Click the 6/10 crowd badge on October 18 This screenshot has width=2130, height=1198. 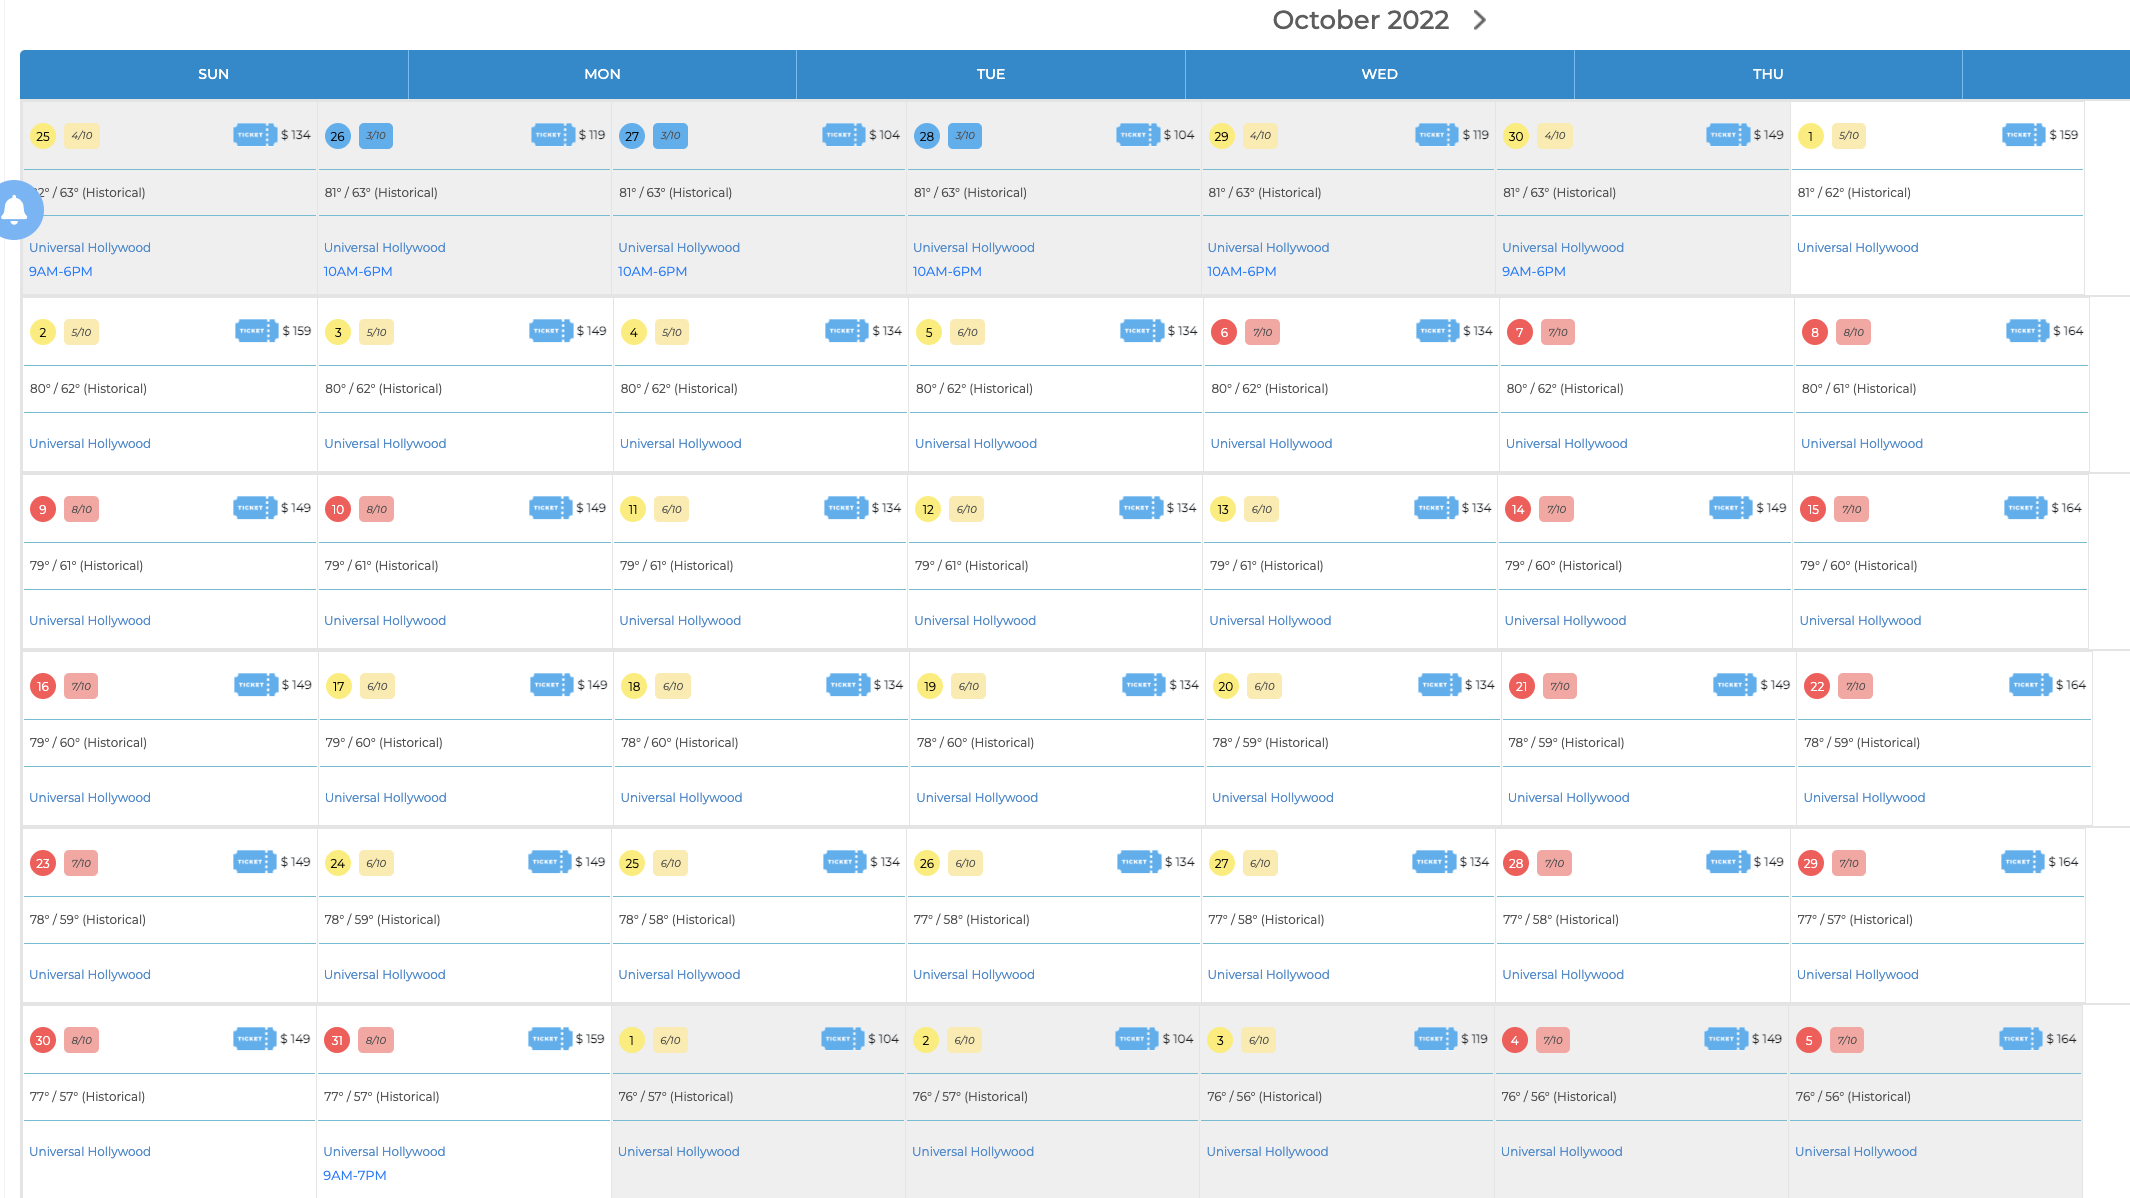coord(673,686)
